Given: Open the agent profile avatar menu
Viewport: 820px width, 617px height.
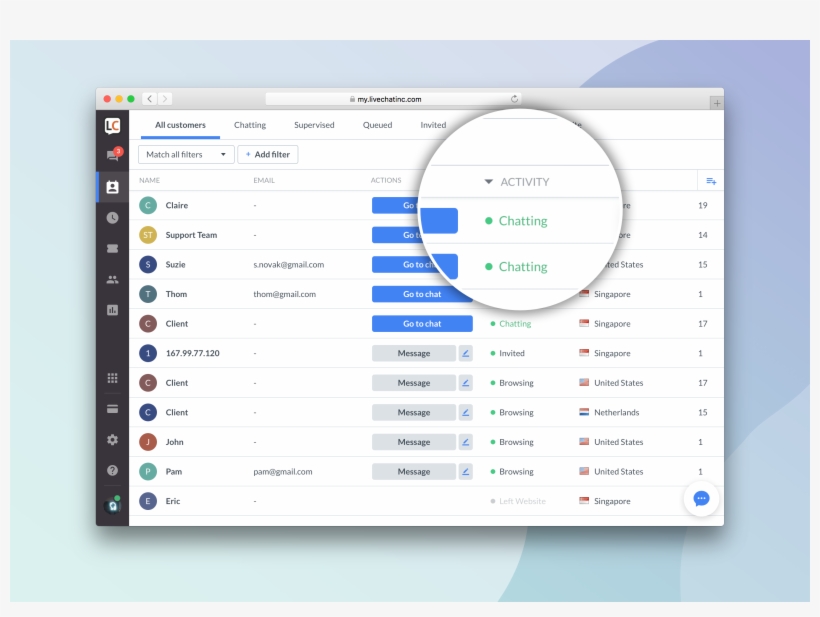Looking at the screenshot, I should (113, 505).
